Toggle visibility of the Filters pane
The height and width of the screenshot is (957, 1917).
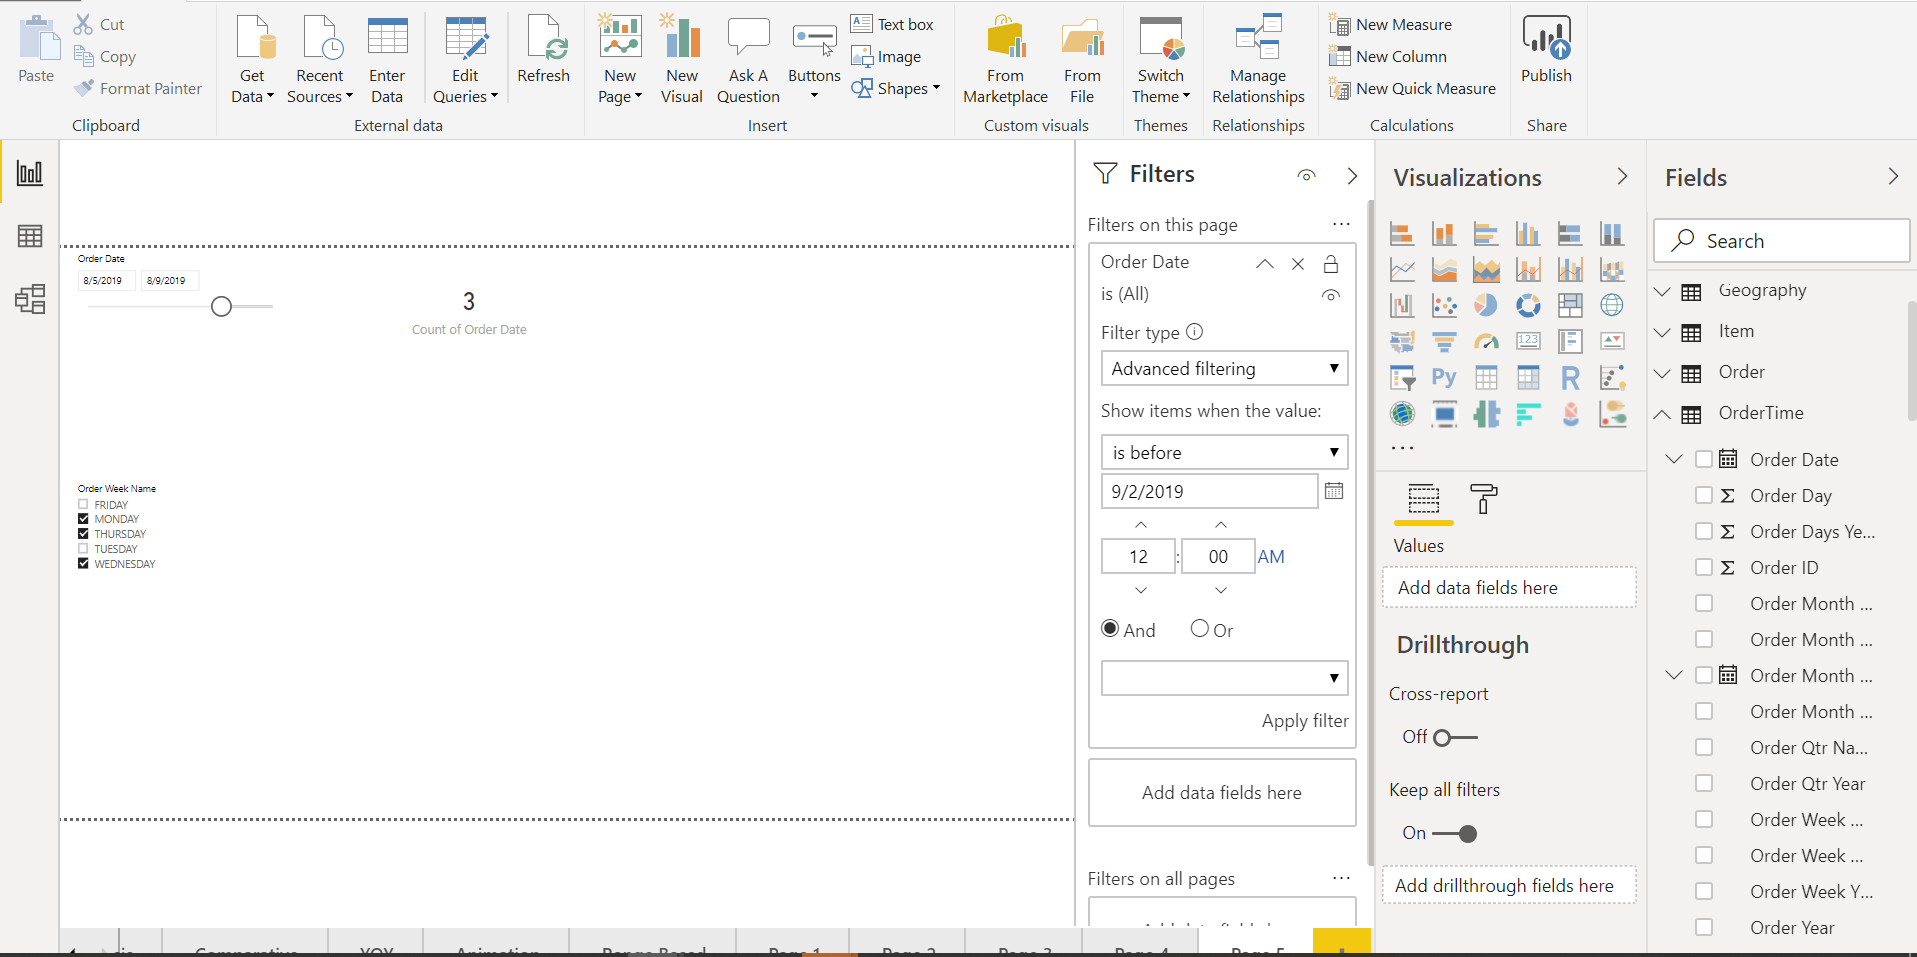(1306, 175)
